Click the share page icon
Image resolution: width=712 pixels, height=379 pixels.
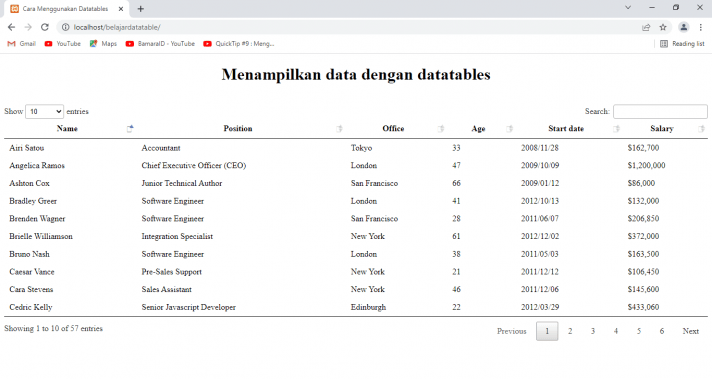click(x=646, y=27)
